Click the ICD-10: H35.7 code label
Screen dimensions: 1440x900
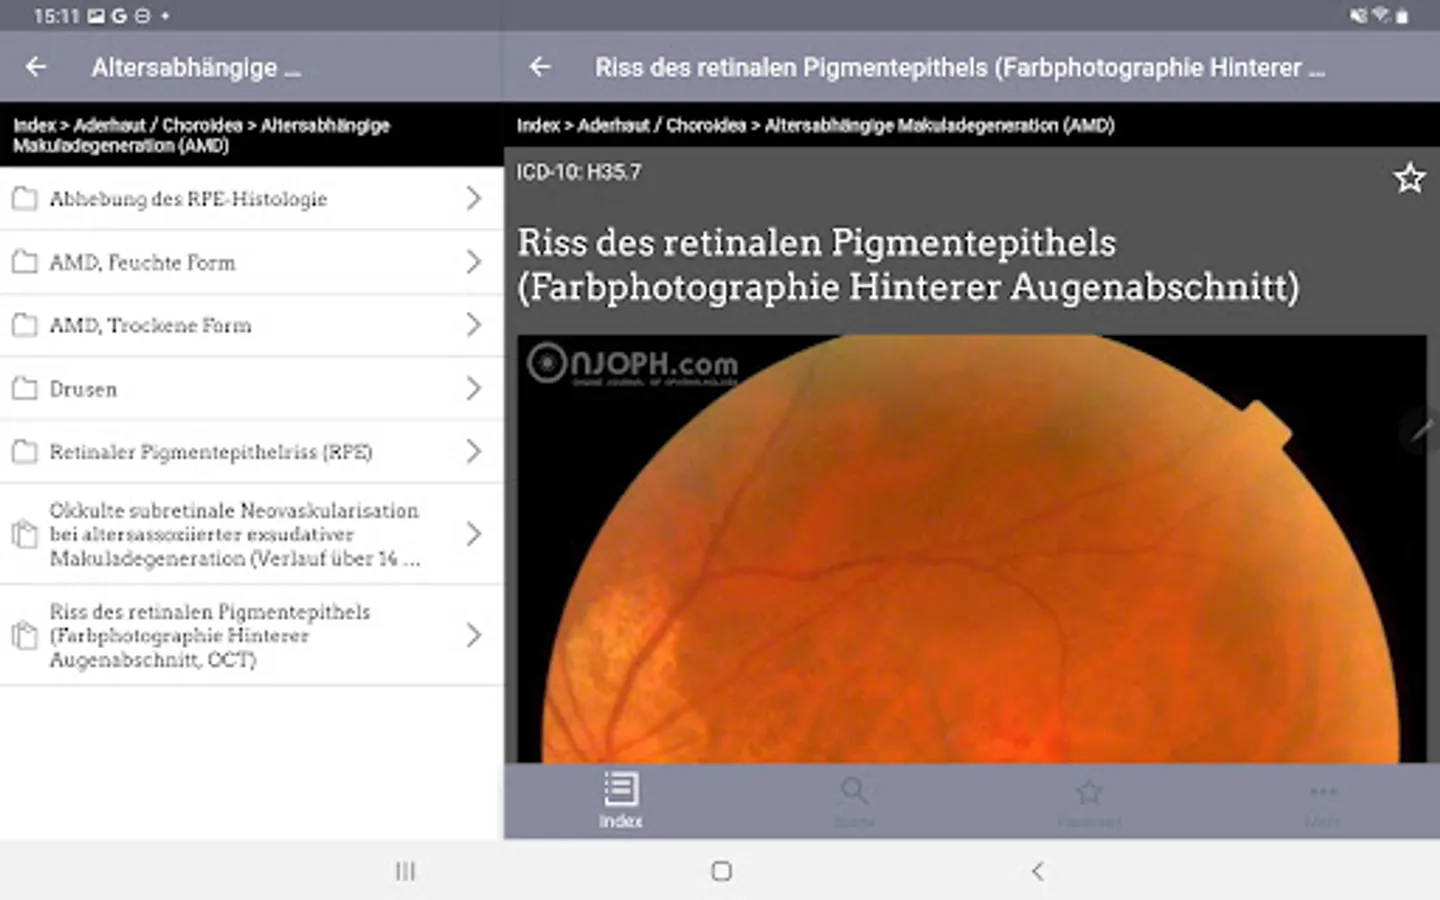pos(579,172)
